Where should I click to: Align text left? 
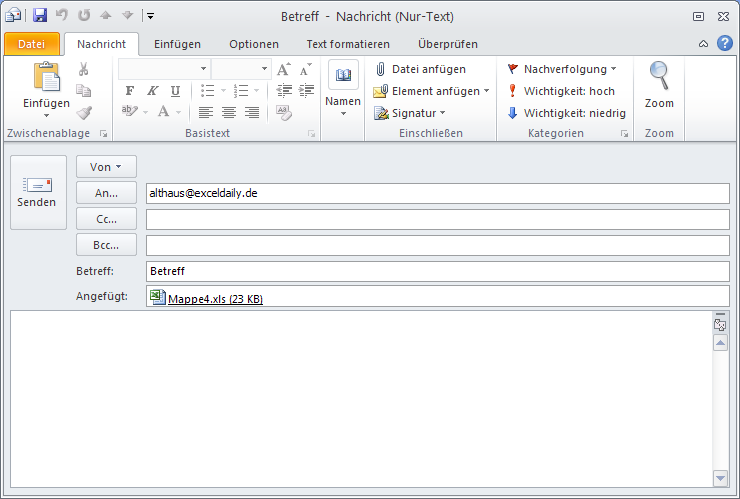coord(206,112)
